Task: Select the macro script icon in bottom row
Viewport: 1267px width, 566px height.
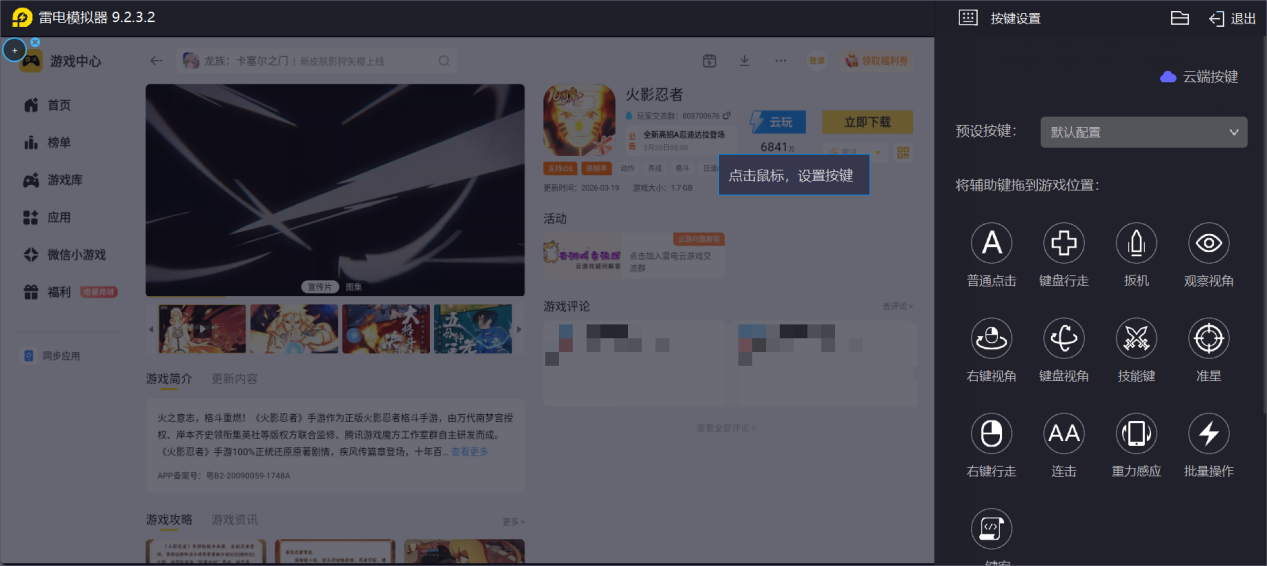Action: (991, 529)
